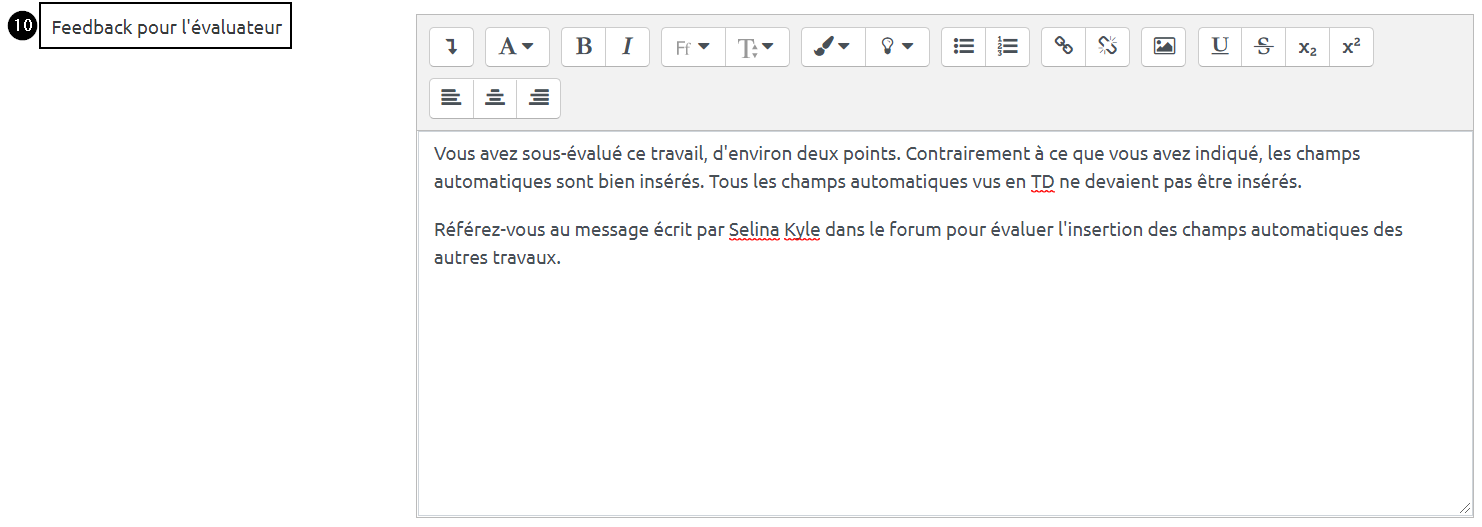This screenshot has height=527, width=1482.
Task: Toggle bold formatting
Action: [x=584, y=47]
